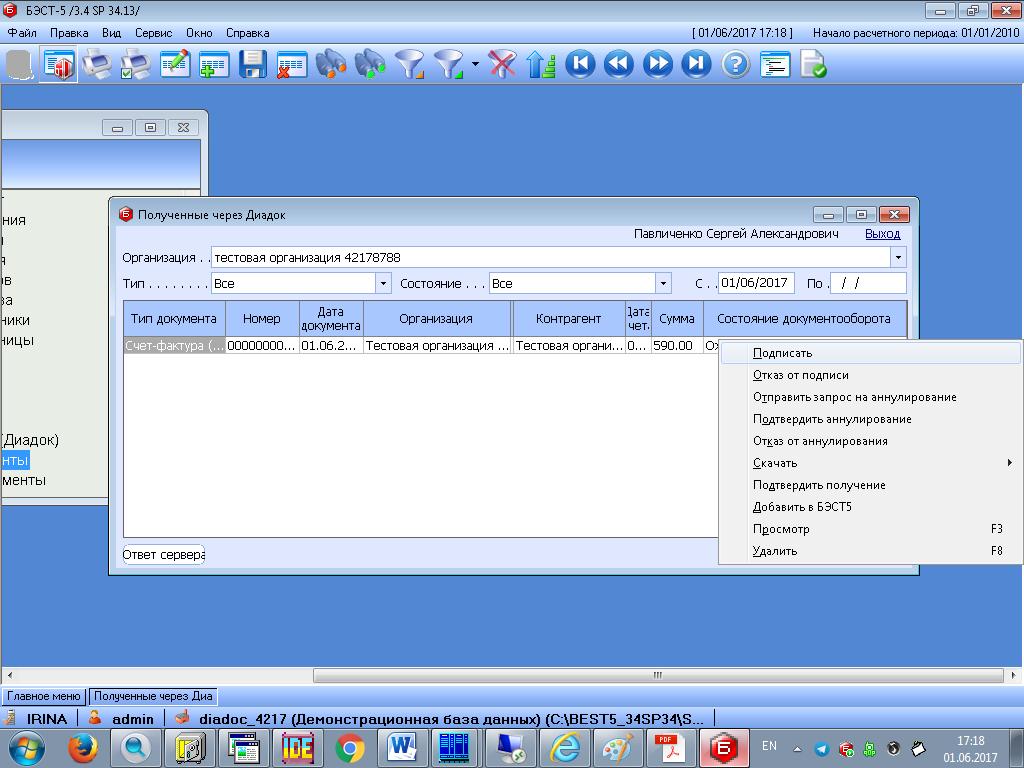Expand the small arrow beside the filter icons
1024x768 pixels.
pos(475,64)
